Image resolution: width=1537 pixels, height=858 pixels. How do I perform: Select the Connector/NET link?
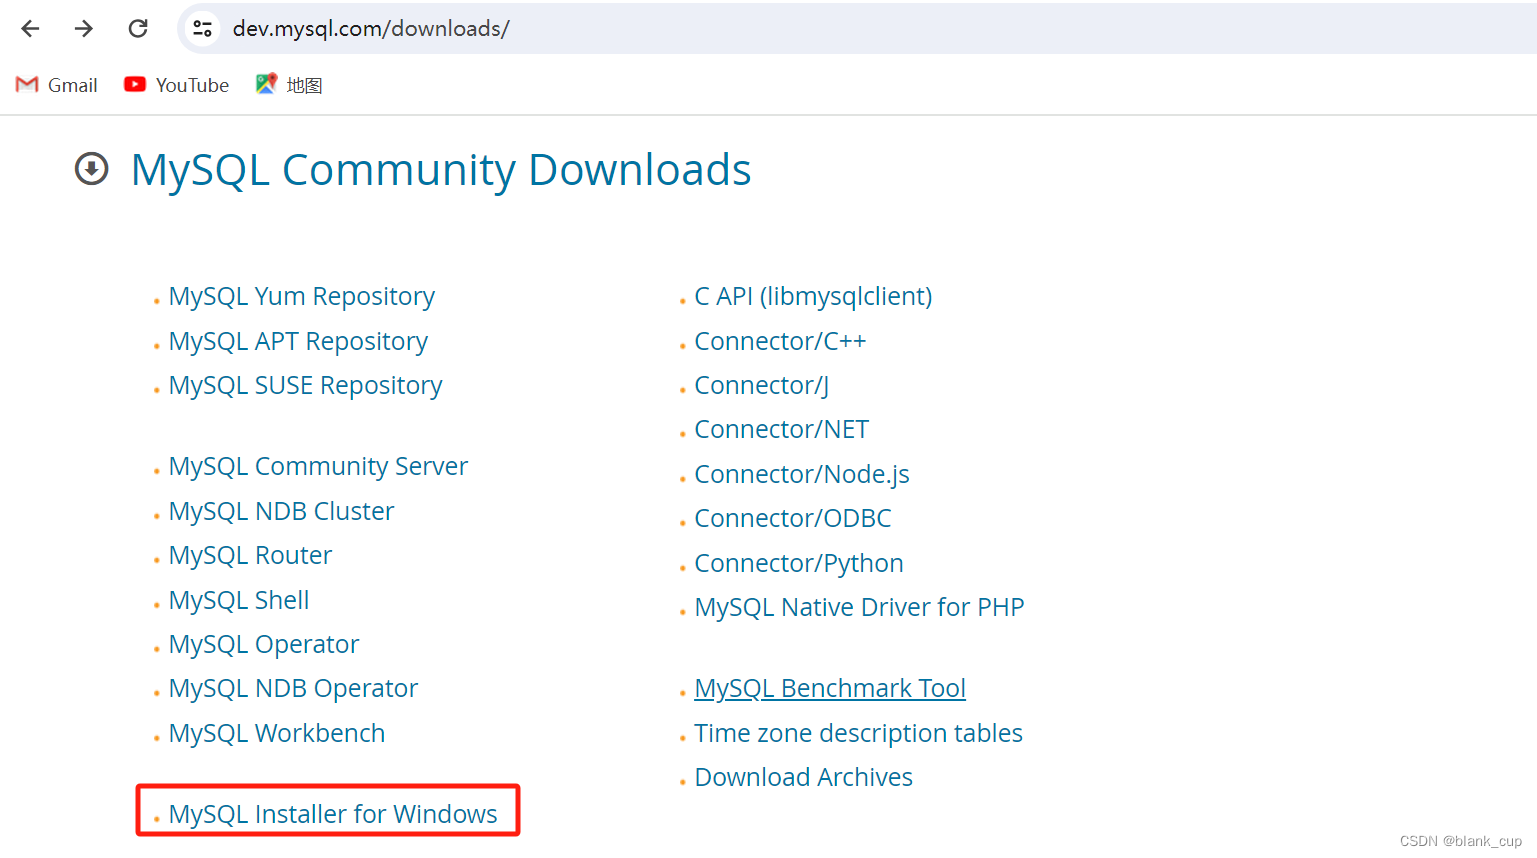pyautogui.click(x=782, y=429)
